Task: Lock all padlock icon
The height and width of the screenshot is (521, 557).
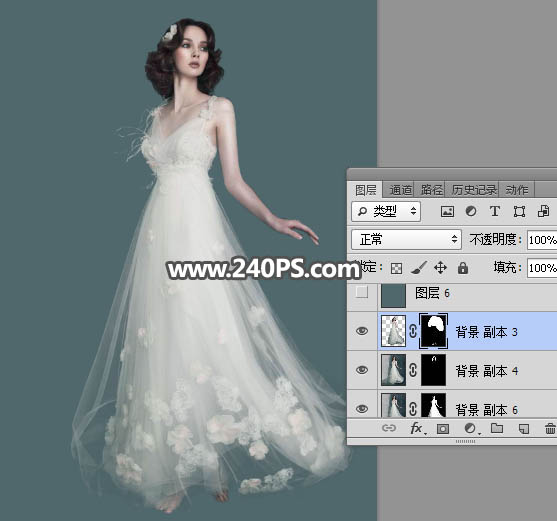Action: 463,268
